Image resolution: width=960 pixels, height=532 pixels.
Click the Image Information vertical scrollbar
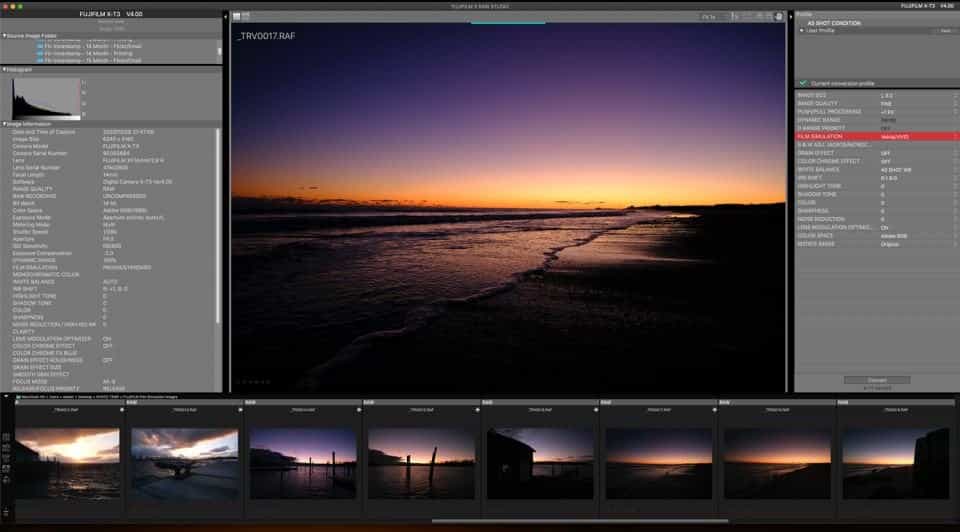pos(218,225)
